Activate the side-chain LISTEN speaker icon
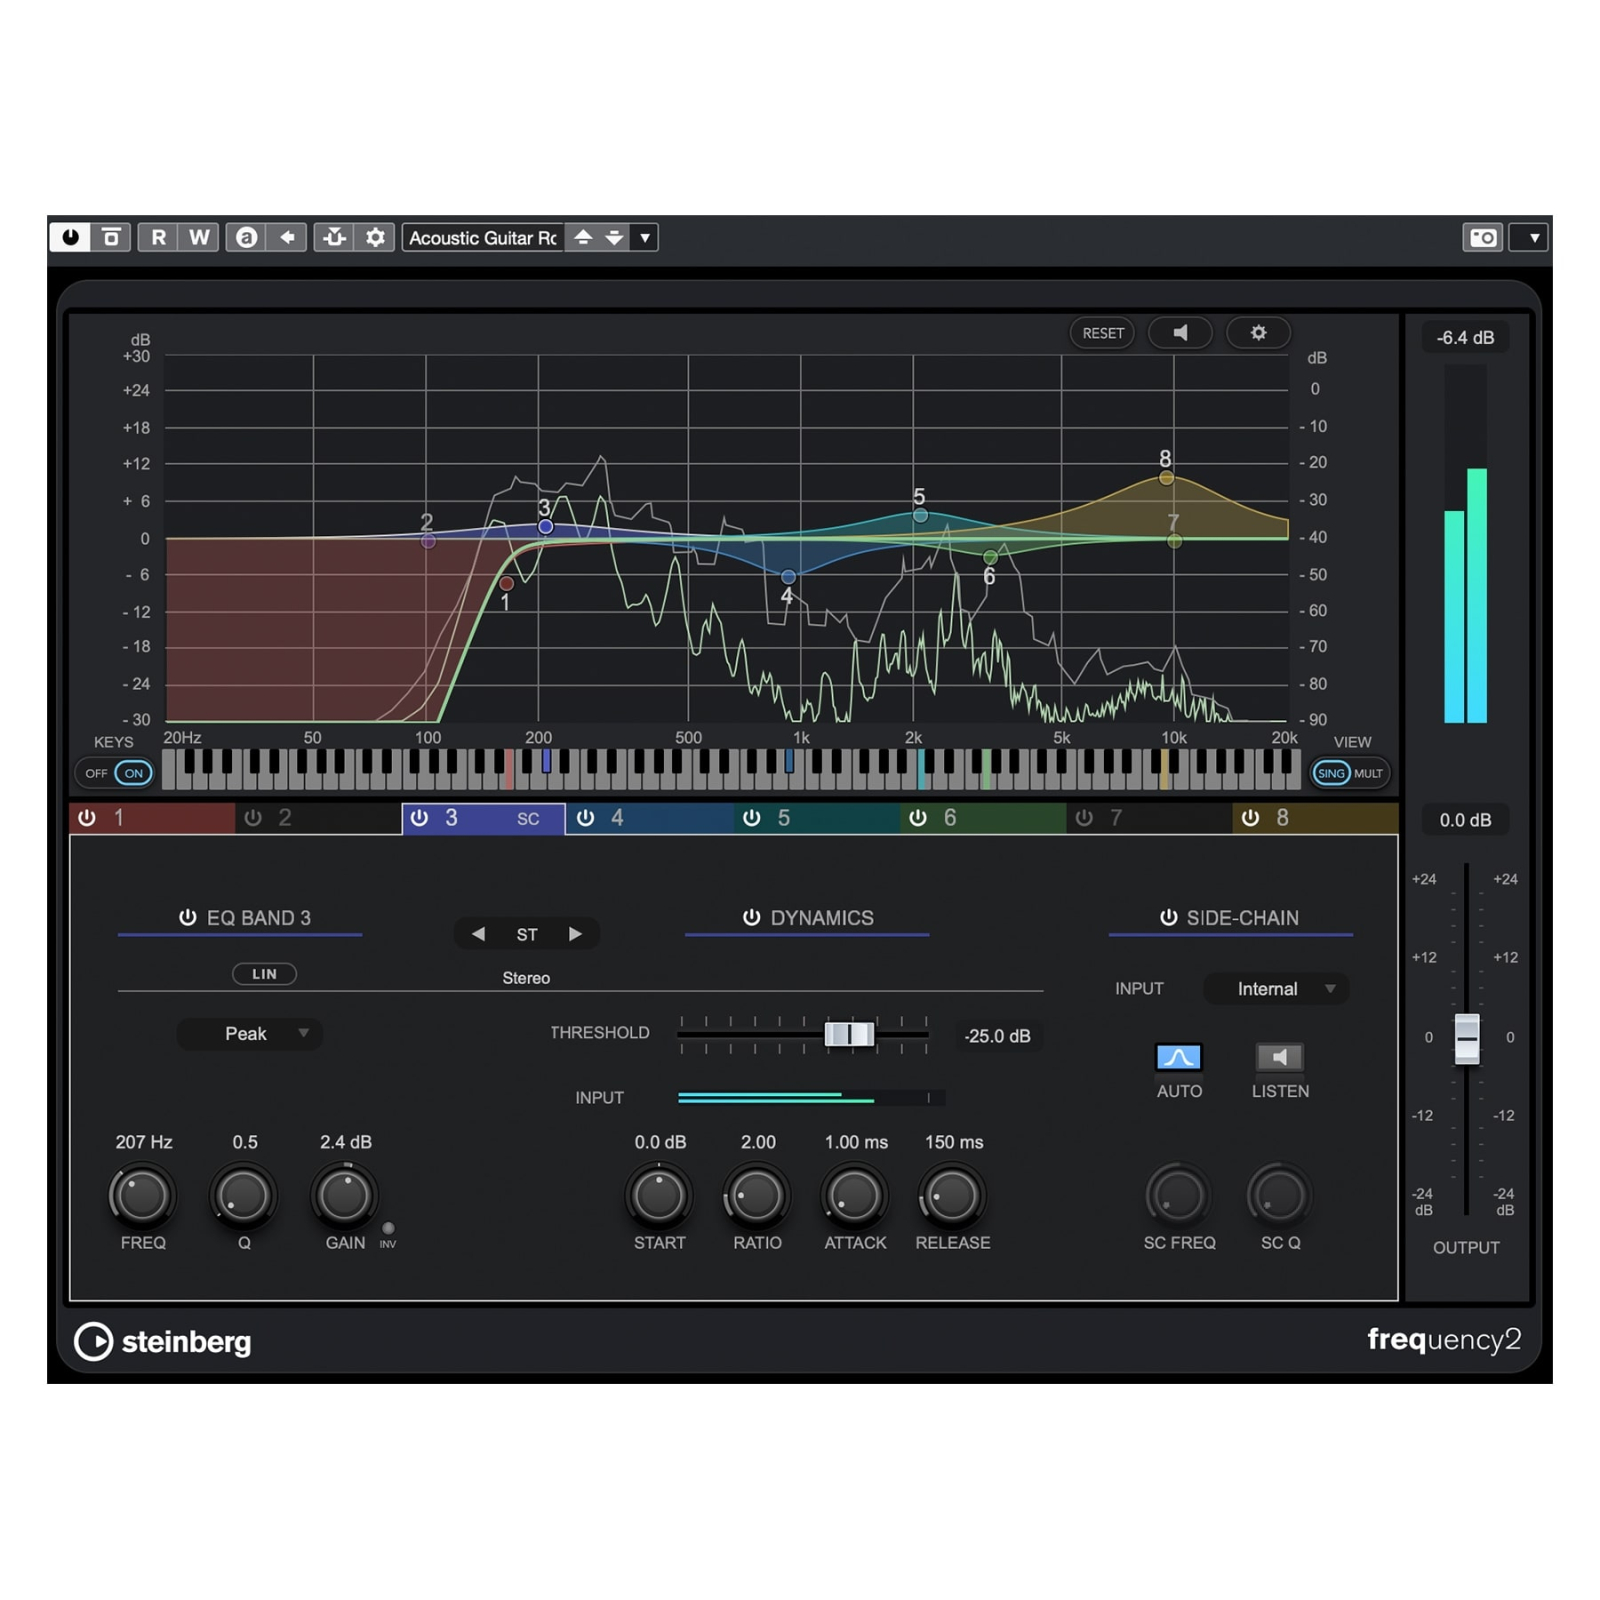 click(1279, 1057)
